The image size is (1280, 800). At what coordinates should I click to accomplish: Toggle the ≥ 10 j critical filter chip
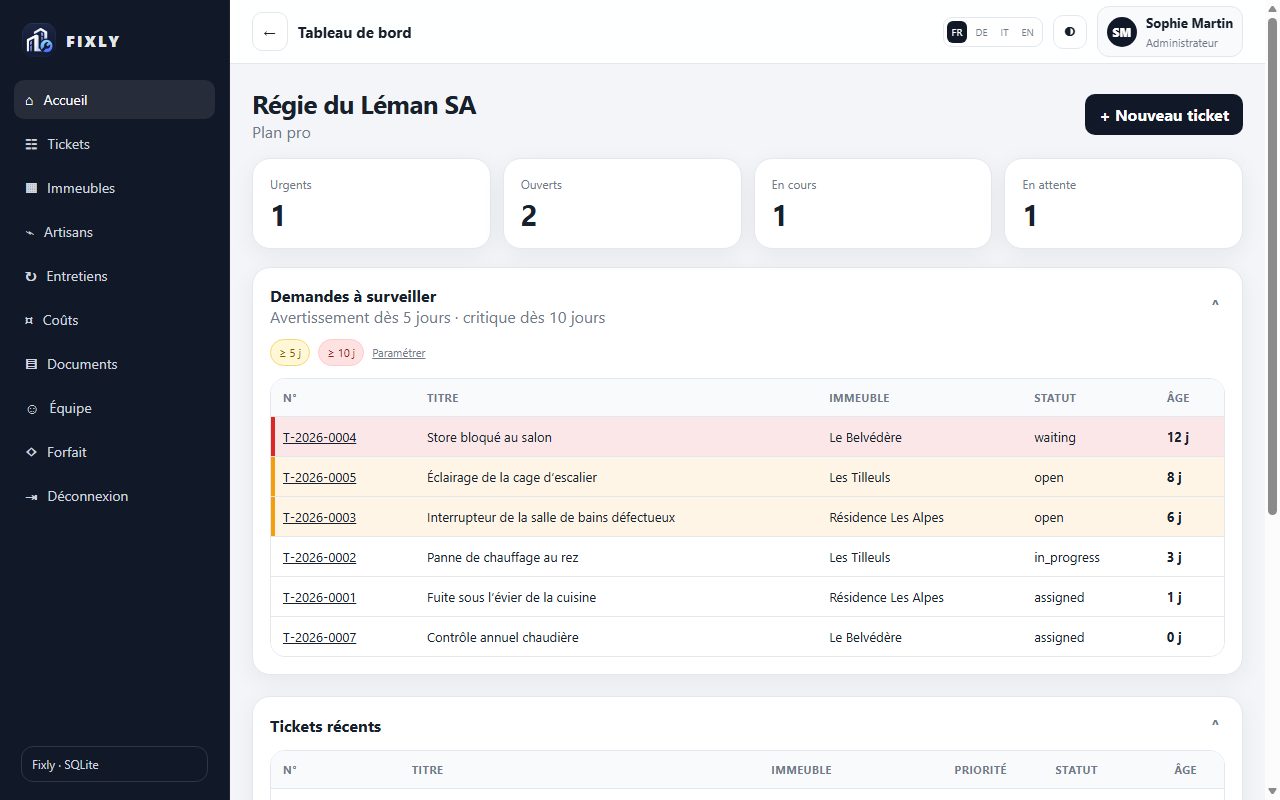(x=341, y=353)
